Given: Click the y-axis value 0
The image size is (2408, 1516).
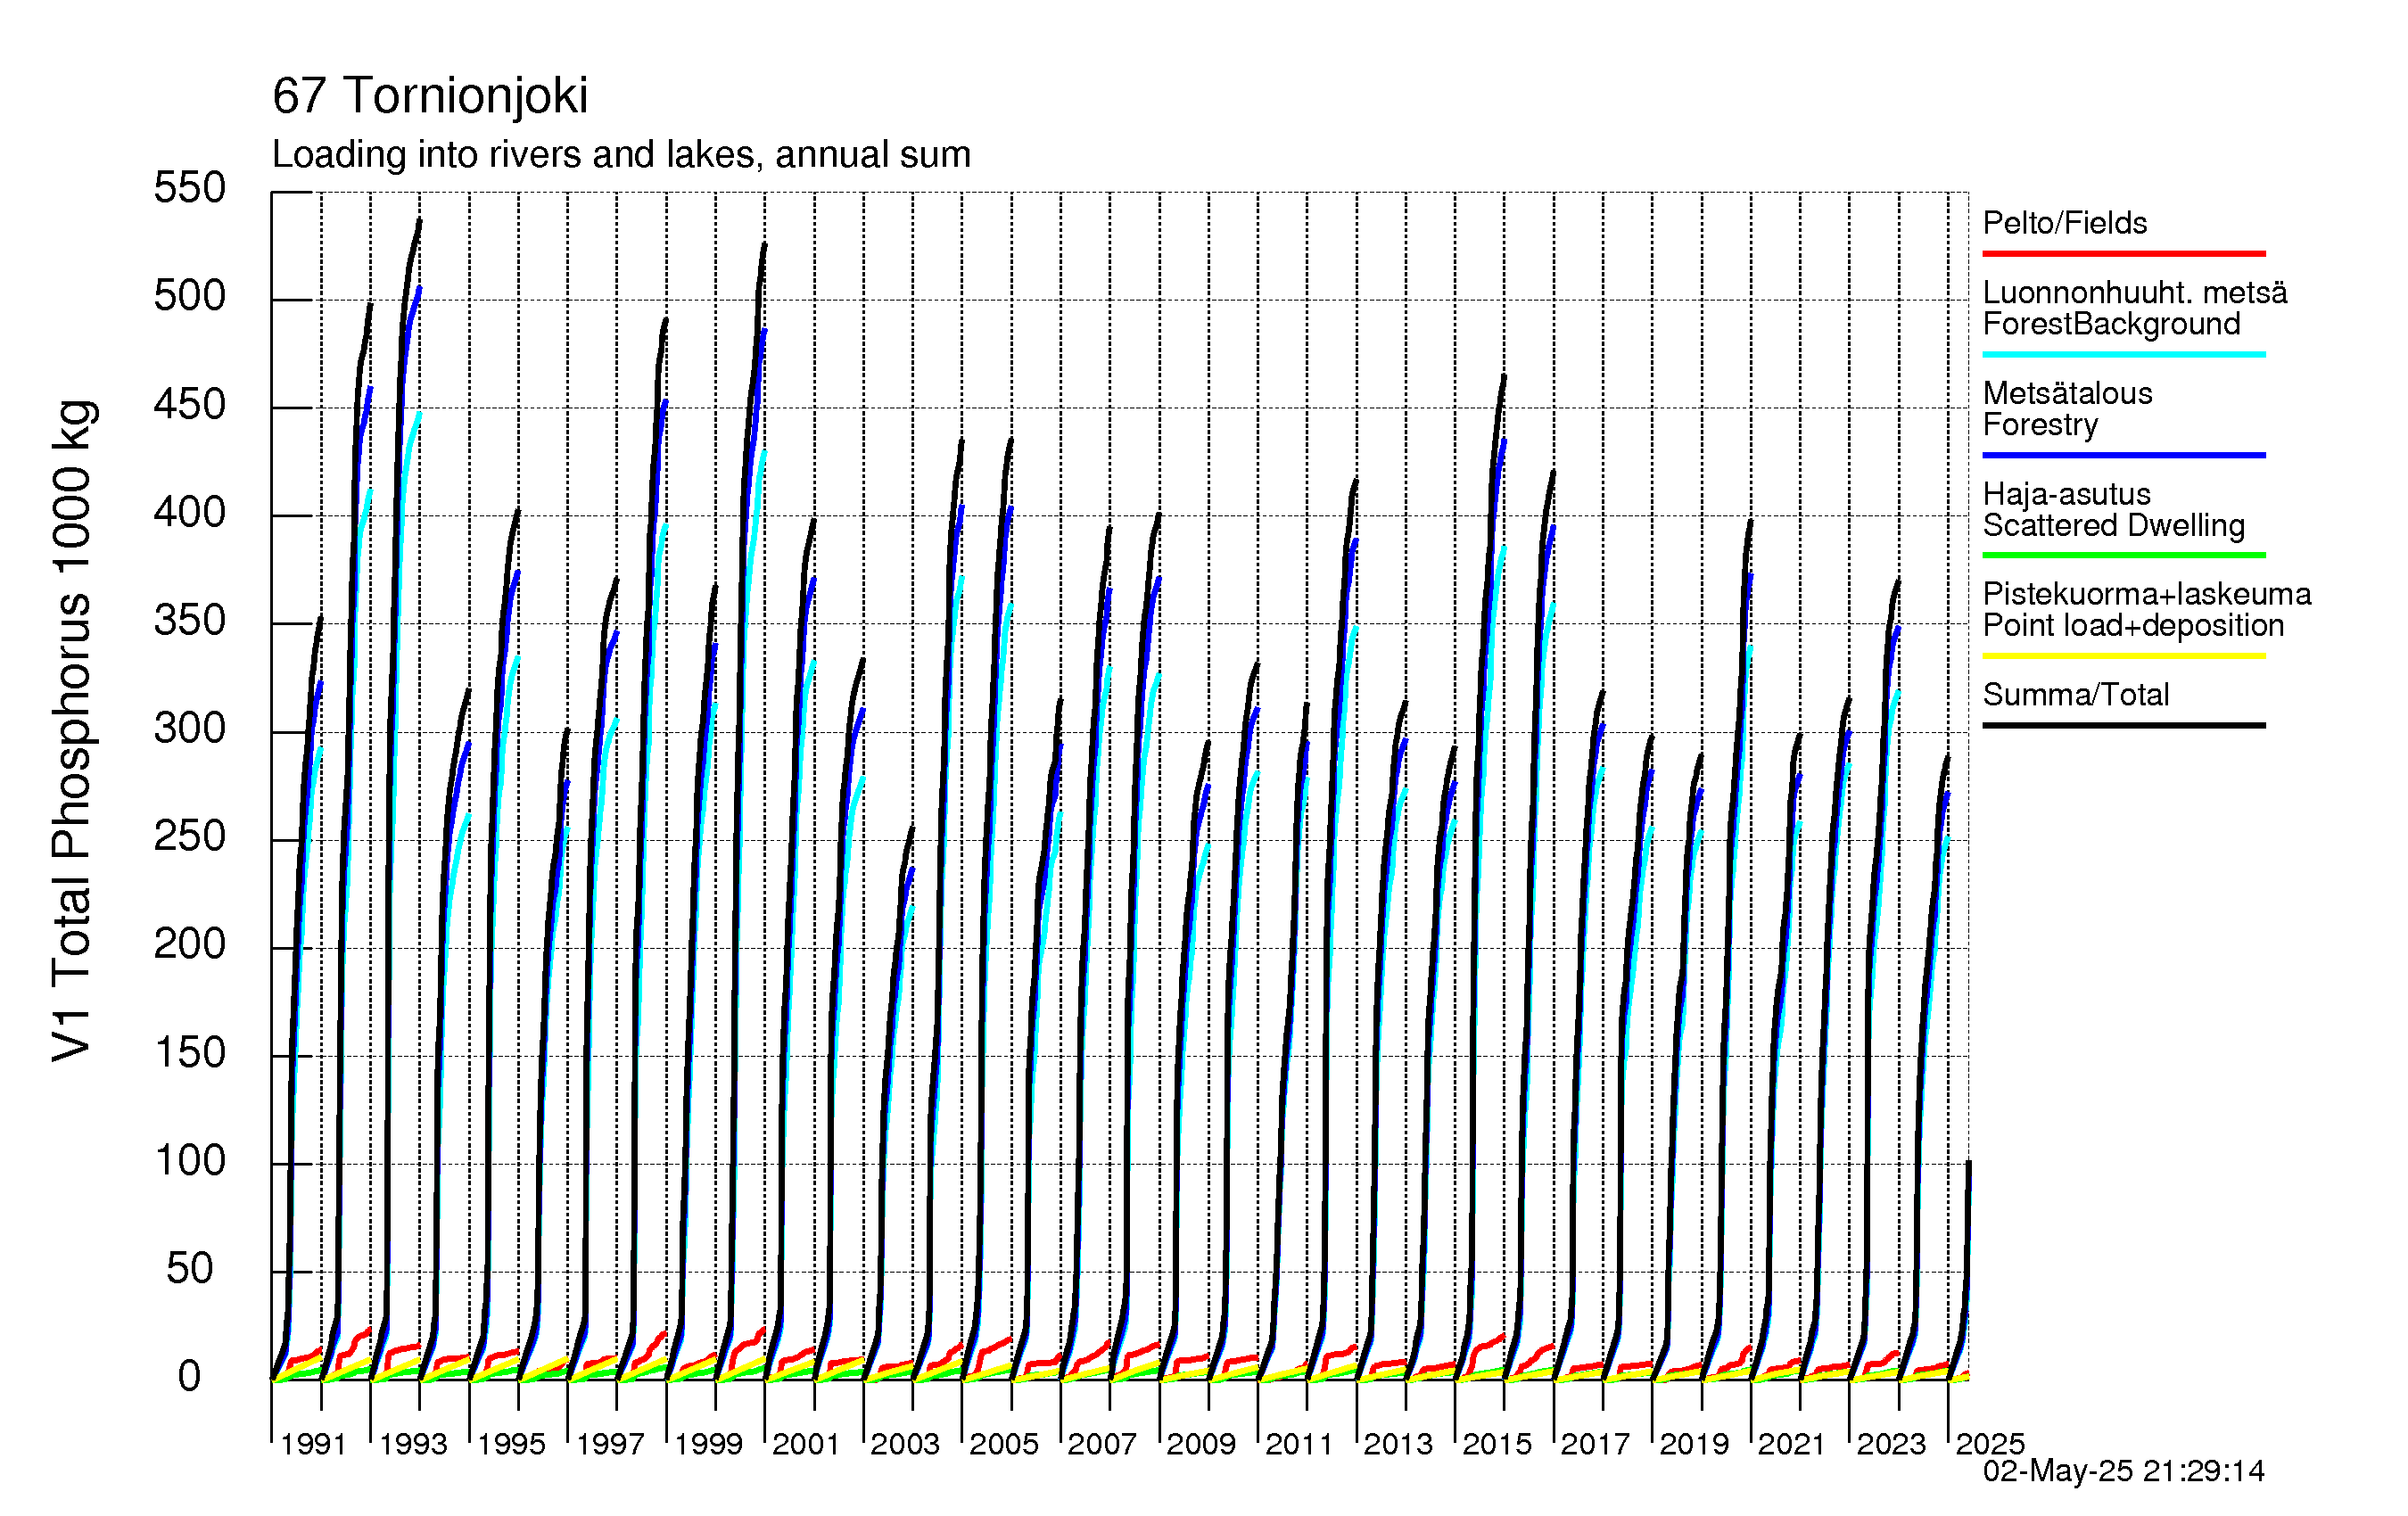Looking at the screenshot, I should coord(190,1376).
